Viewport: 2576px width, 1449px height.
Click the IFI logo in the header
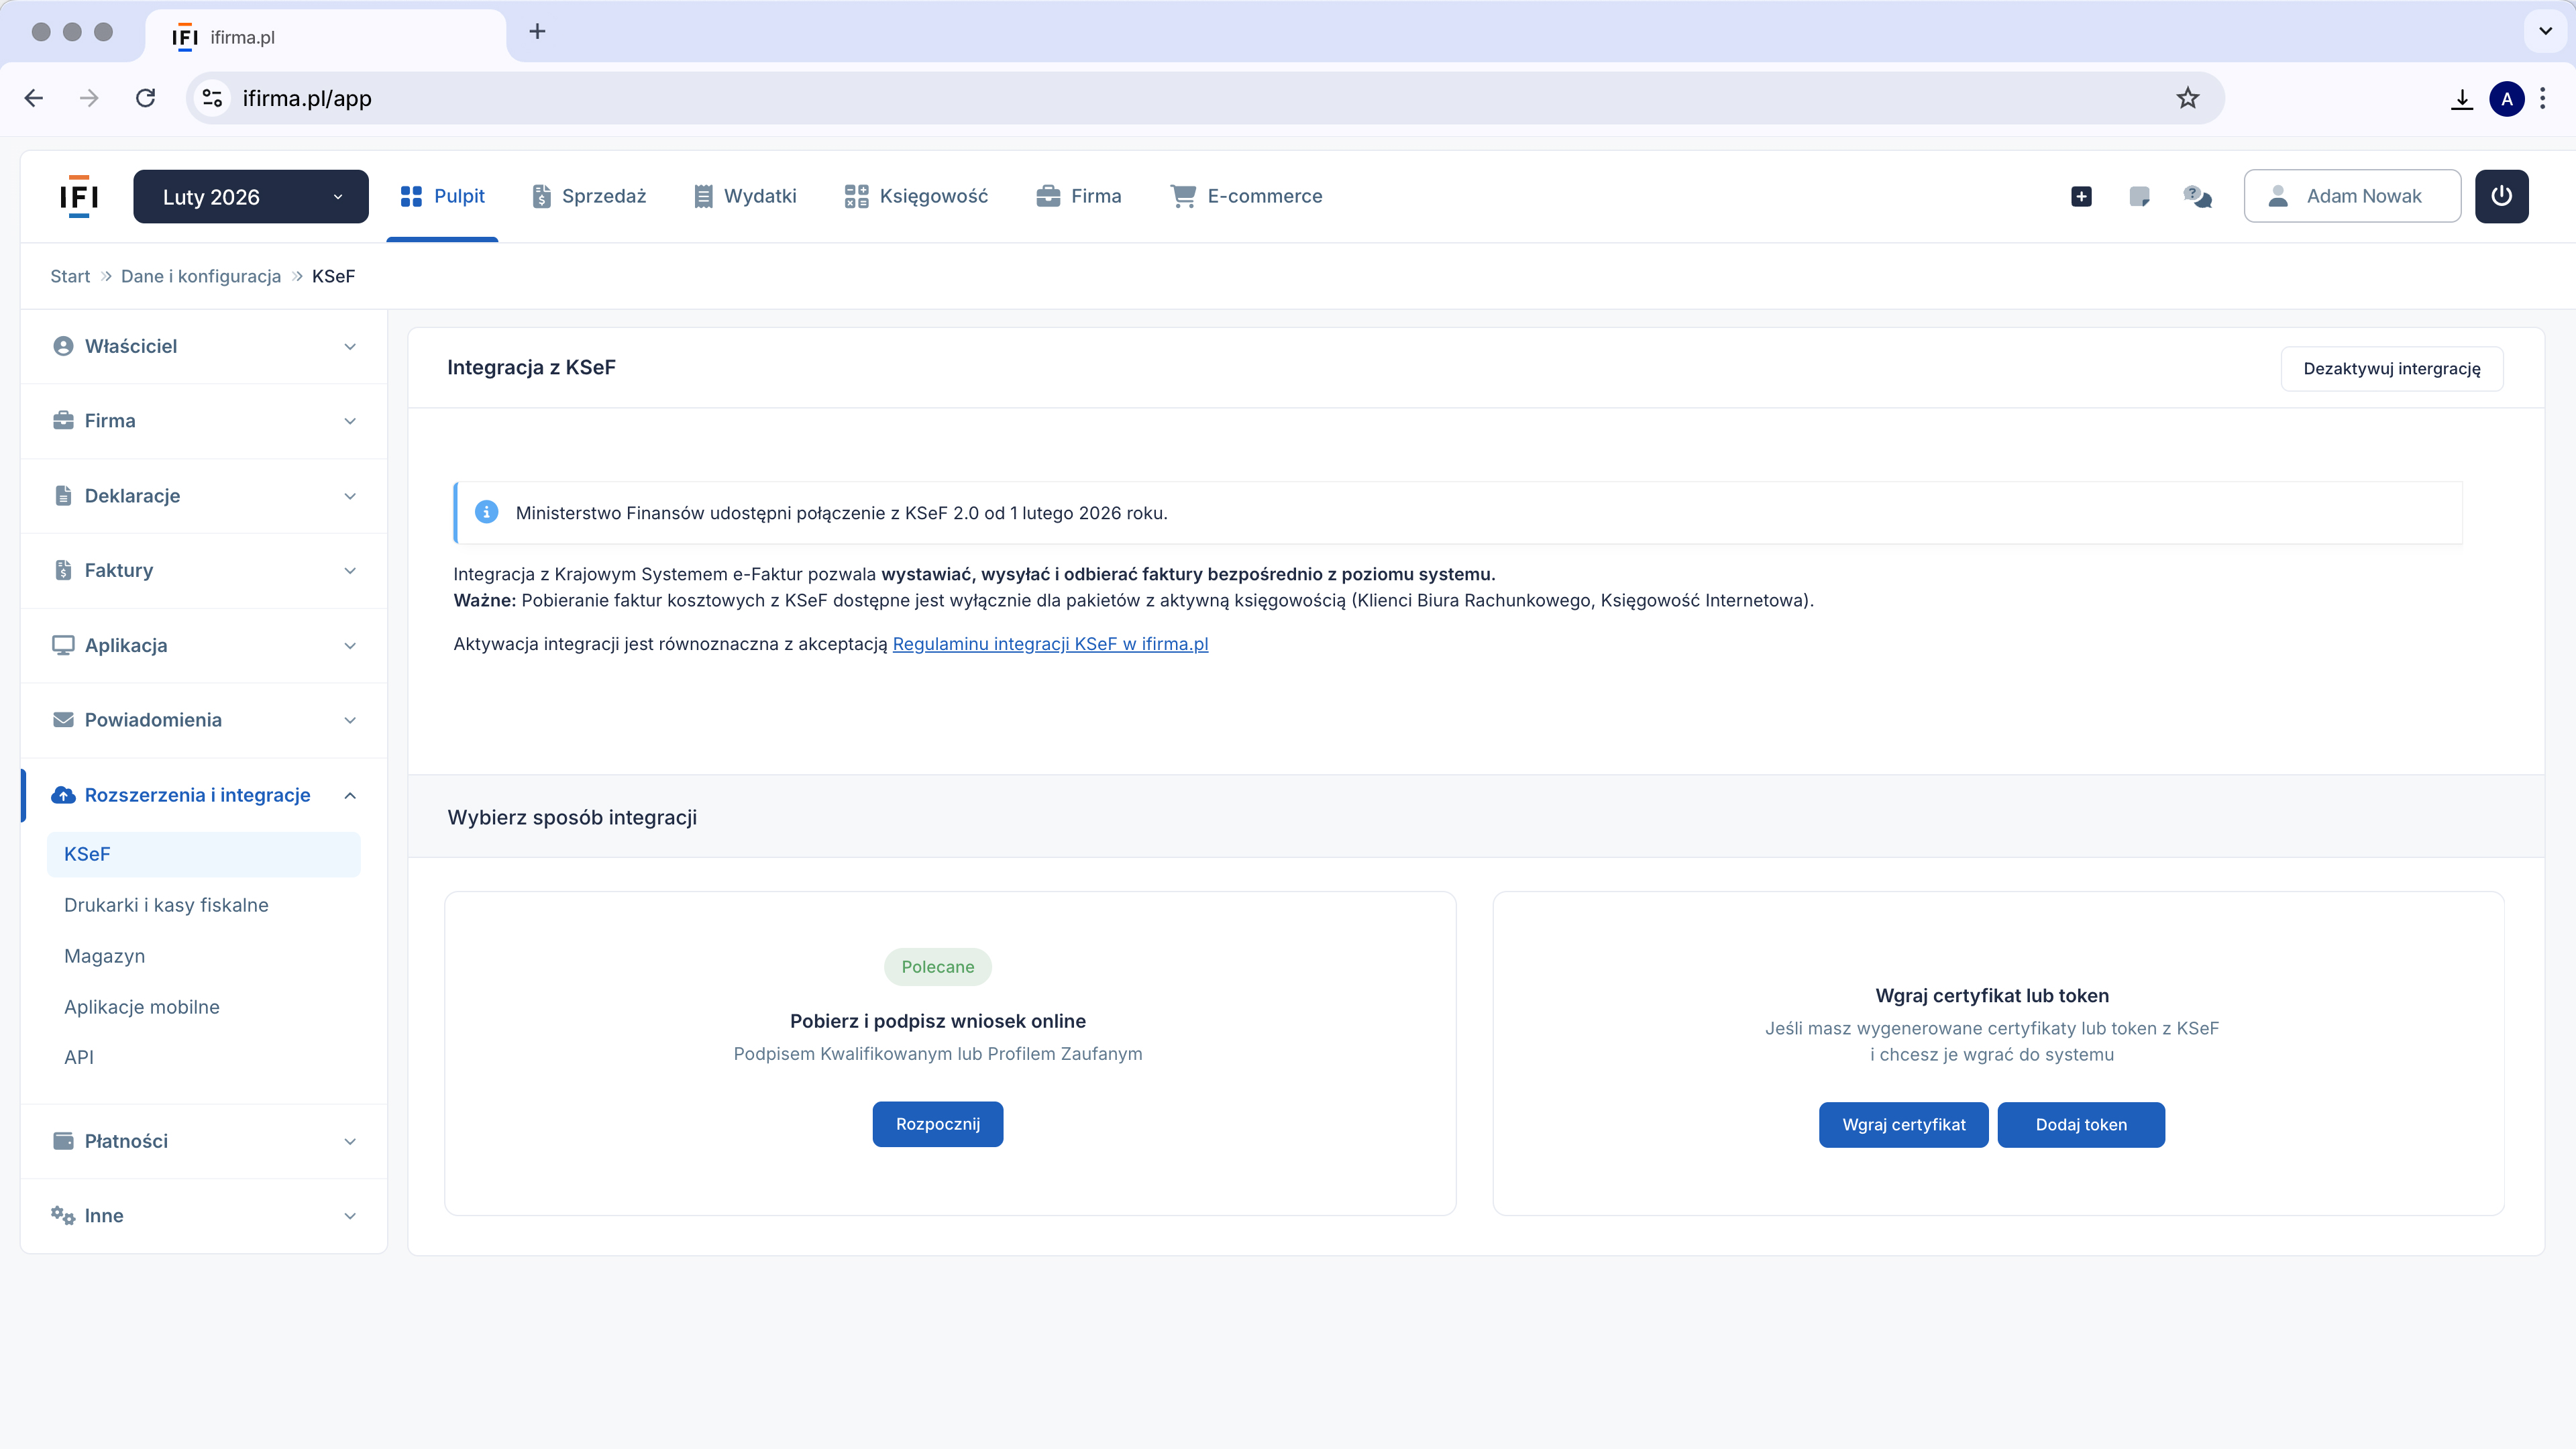pos(79,196)
